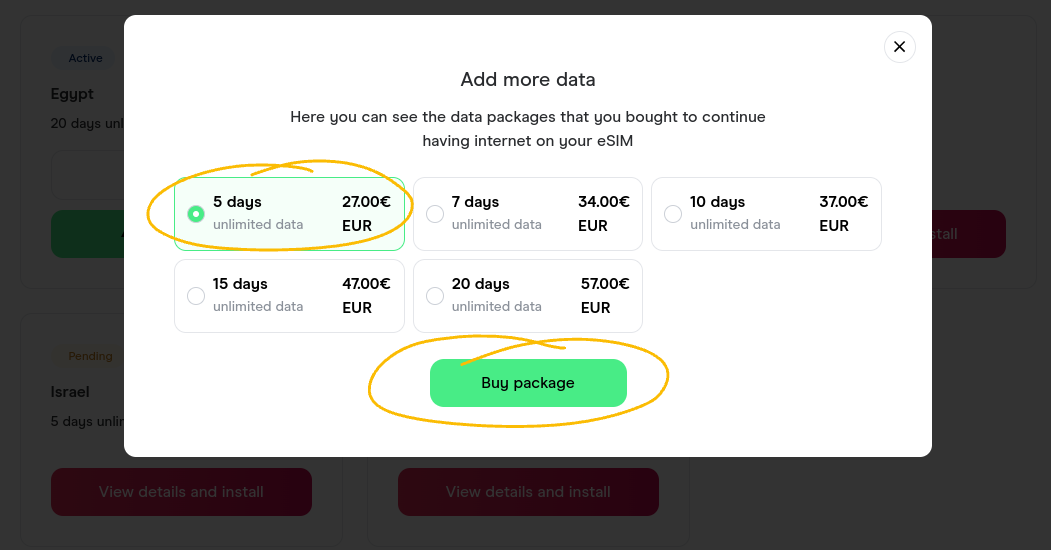Click the 47.00€ EUR price label

click(366, 295)
